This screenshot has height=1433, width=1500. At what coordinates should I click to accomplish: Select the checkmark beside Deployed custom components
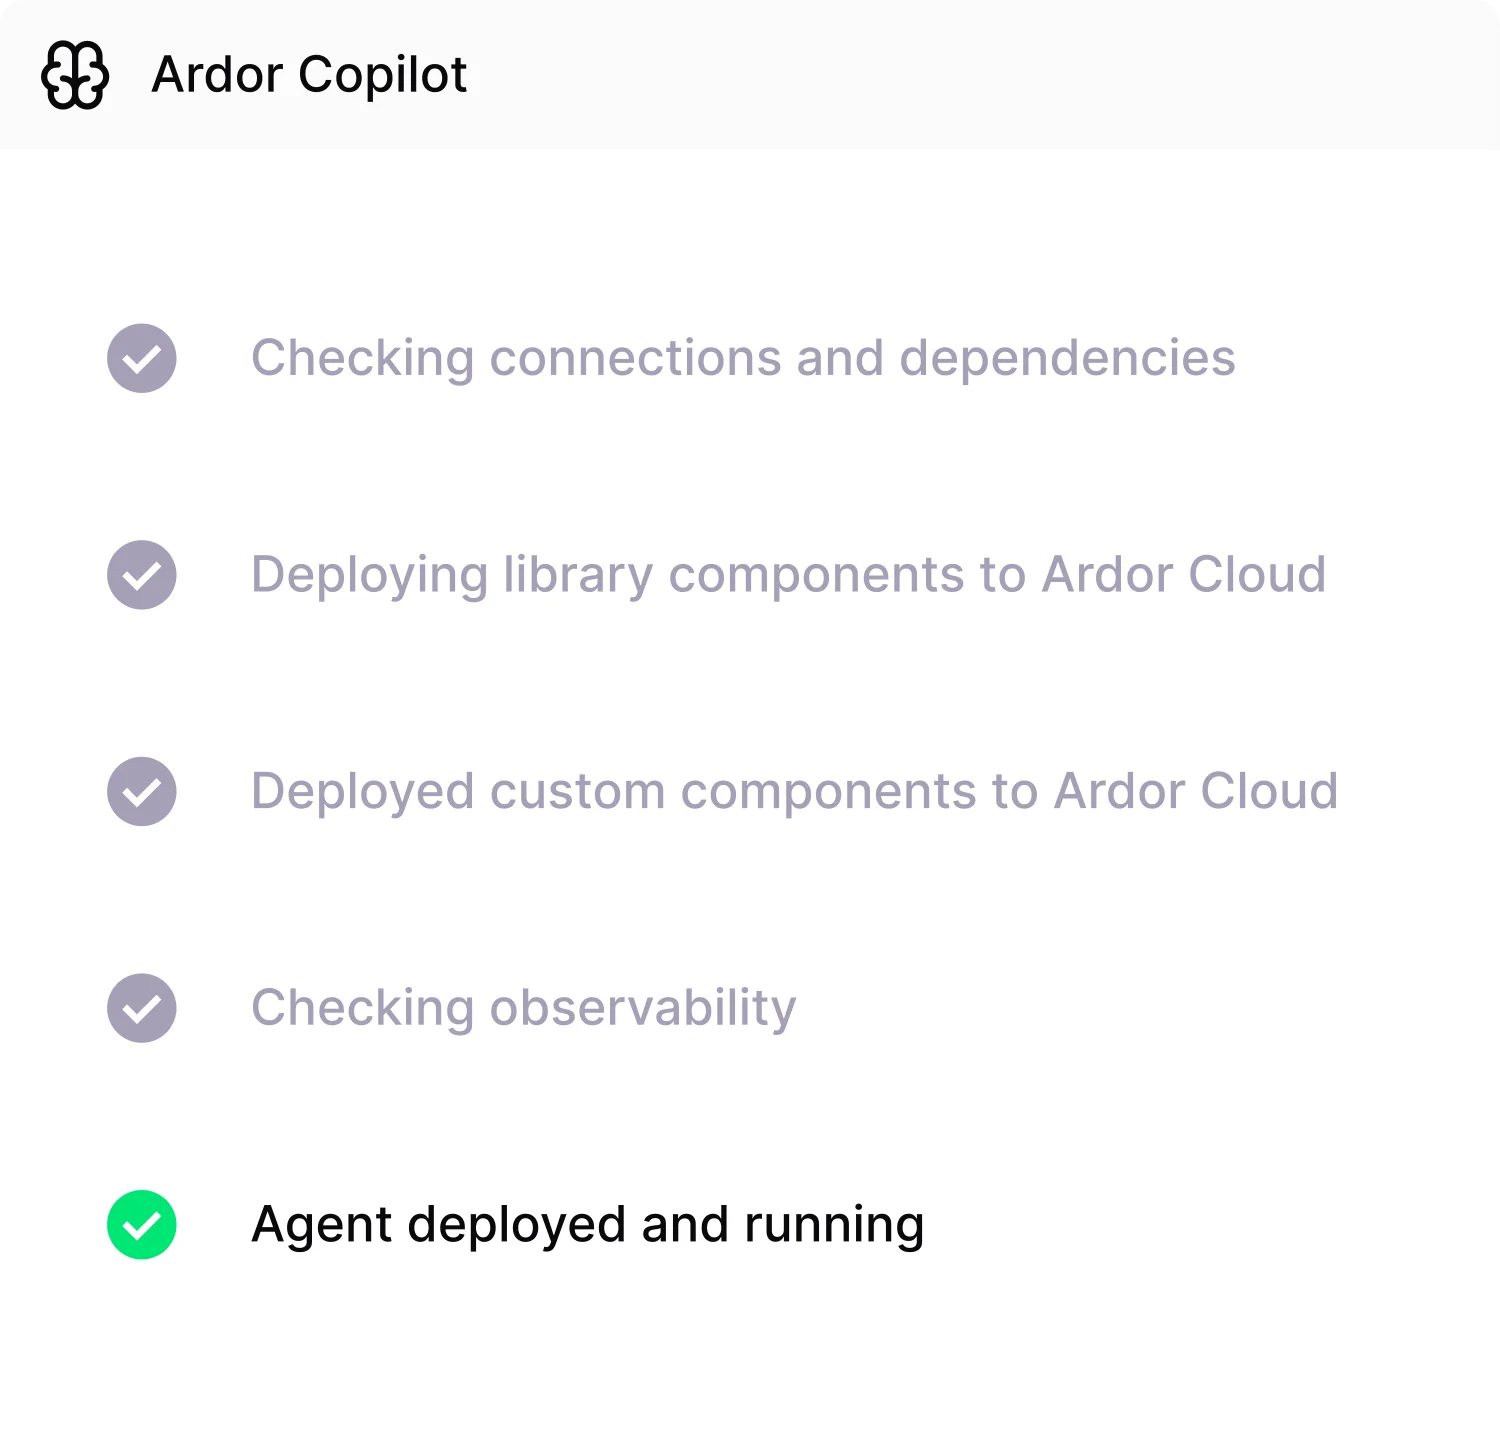coord(141,791)
